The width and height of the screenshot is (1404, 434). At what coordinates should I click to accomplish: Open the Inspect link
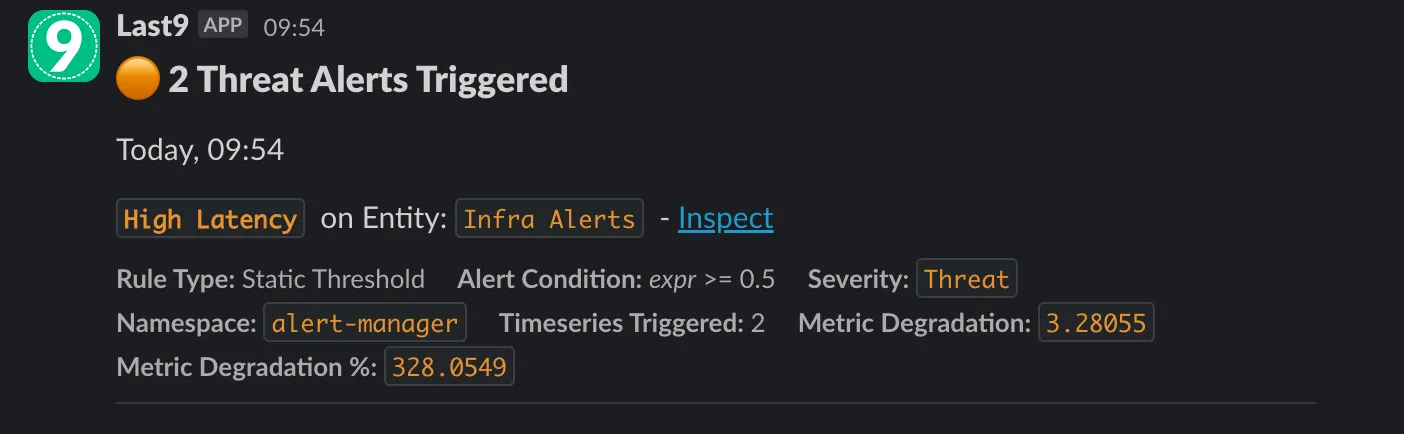coord(725,219)
